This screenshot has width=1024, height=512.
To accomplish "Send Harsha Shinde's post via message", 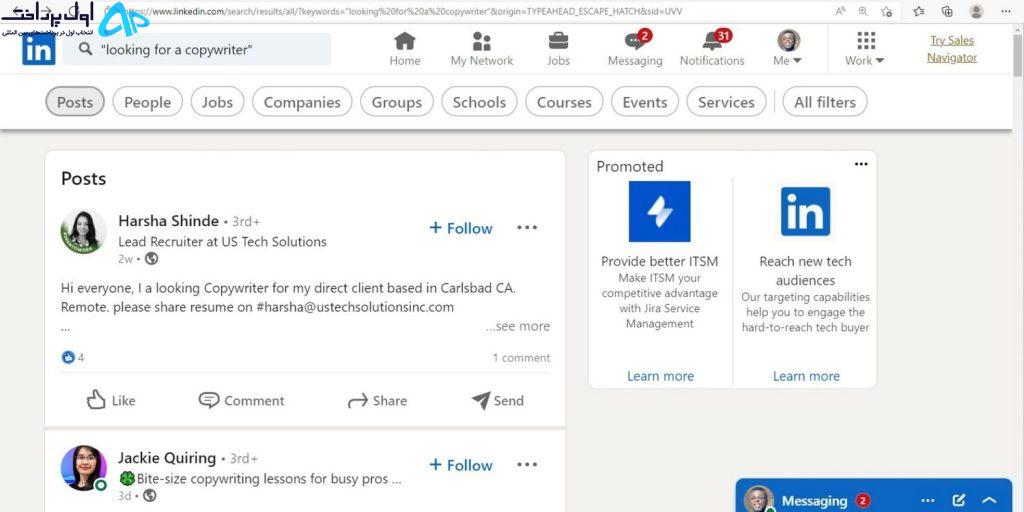I will click(498, 400).
